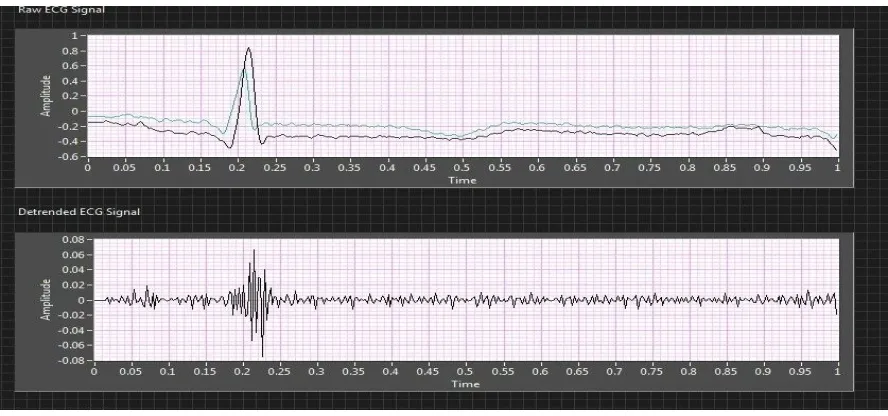The image size is (888, 416).
Task: Click the 0.15 tick on Raw ECG time axis
Action: pyautogui.click(x=200, y=168)
